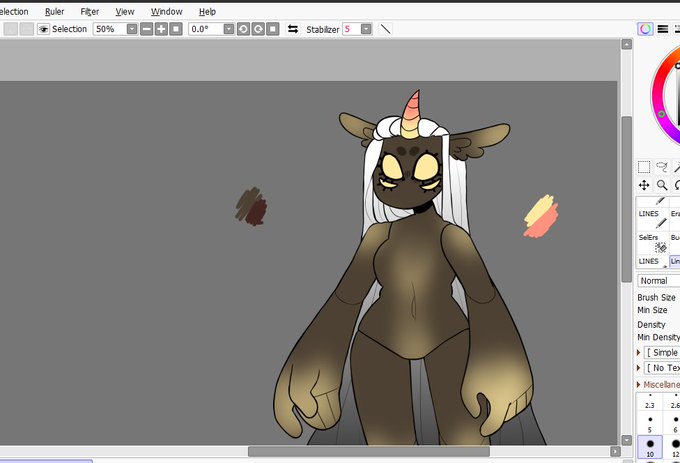Select the rectangular selection tool
680x463 pixels.
tap(644, 167)
